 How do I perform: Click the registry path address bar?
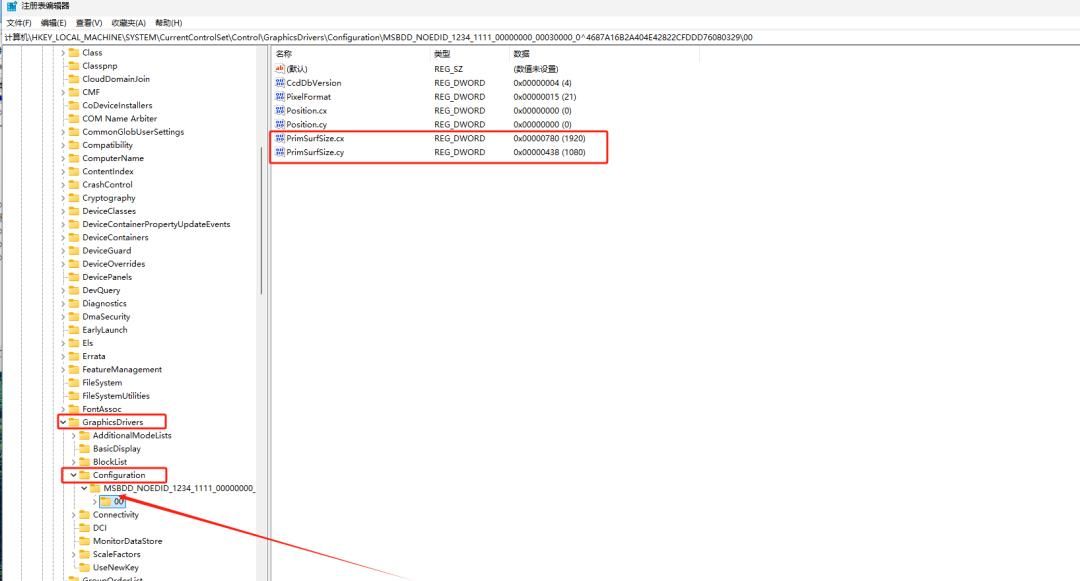[x=540, y=37]
